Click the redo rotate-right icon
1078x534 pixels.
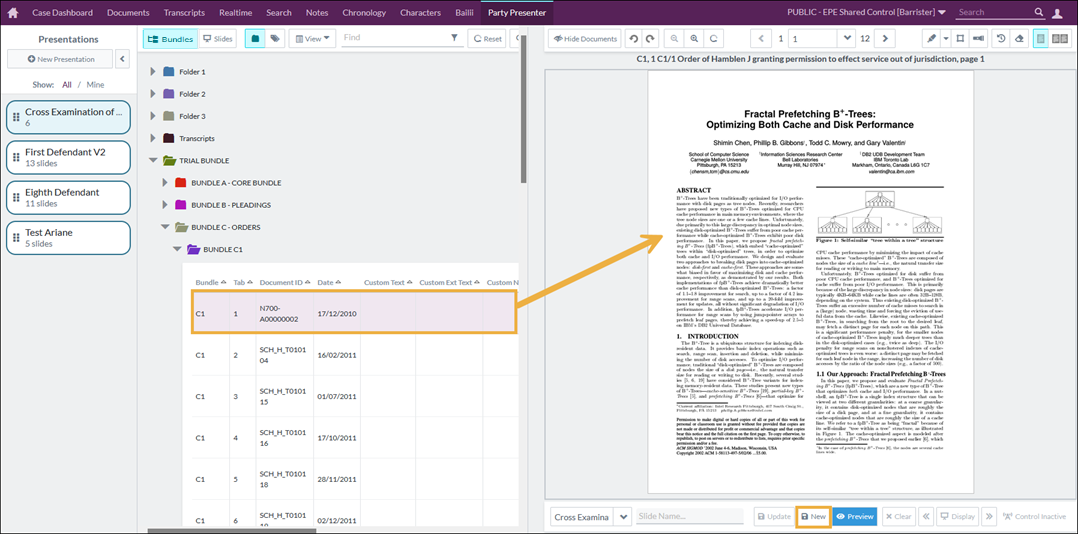(x=650, y=38)
